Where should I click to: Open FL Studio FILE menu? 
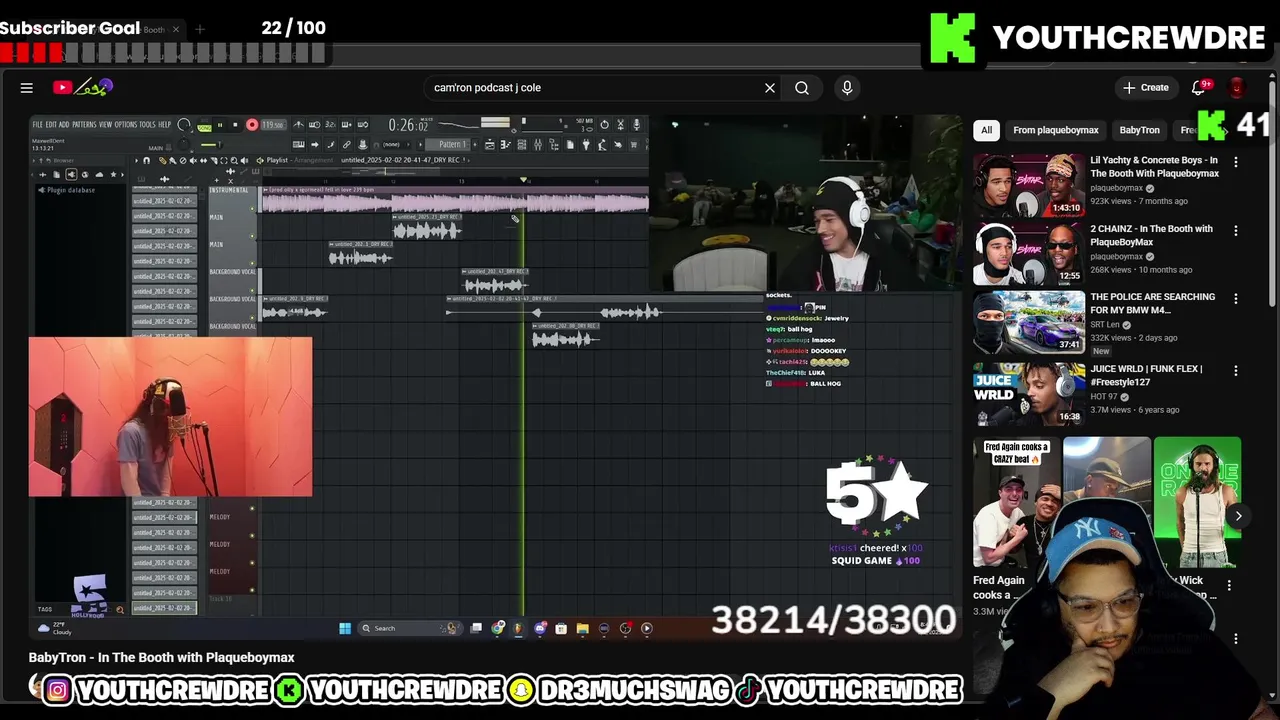(38, 125)
